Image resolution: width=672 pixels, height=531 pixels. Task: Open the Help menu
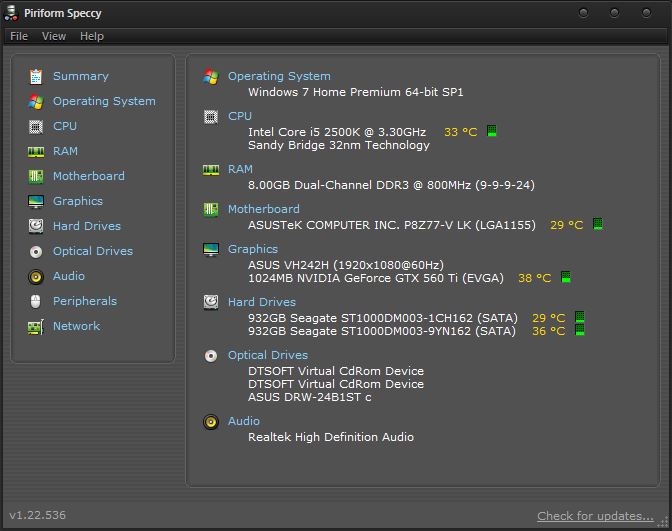92,36
